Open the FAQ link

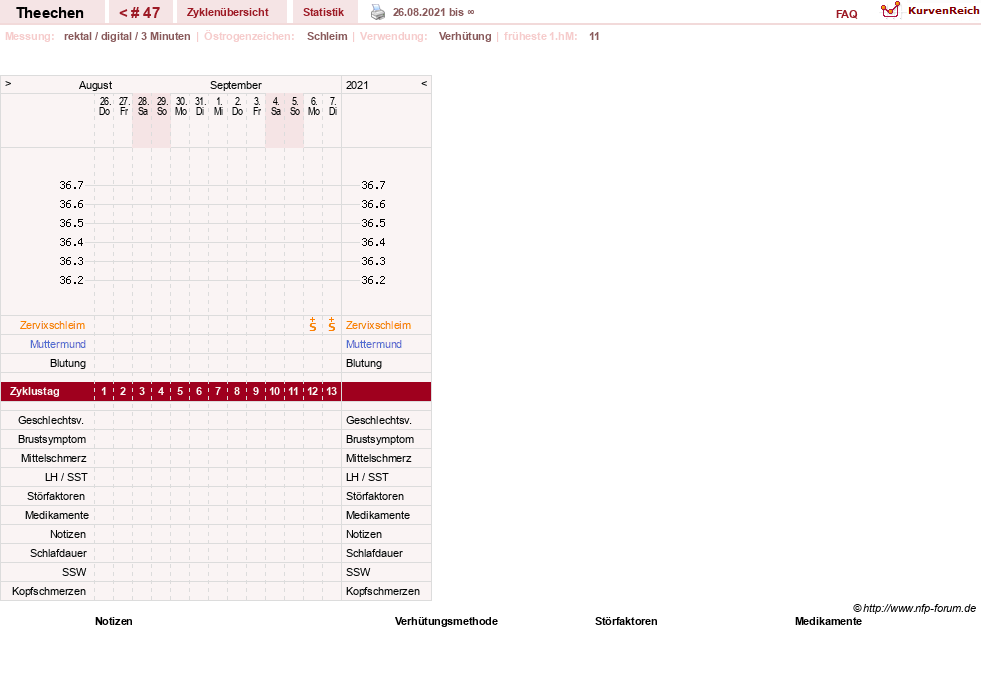(x=846, y=14)
